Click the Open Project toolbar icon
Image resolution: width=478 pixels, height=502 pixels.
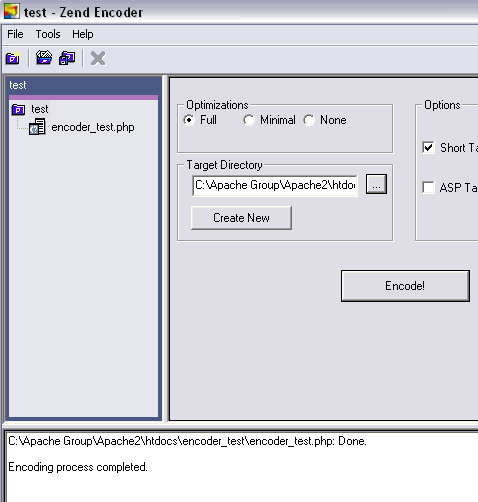click(44, 58)
